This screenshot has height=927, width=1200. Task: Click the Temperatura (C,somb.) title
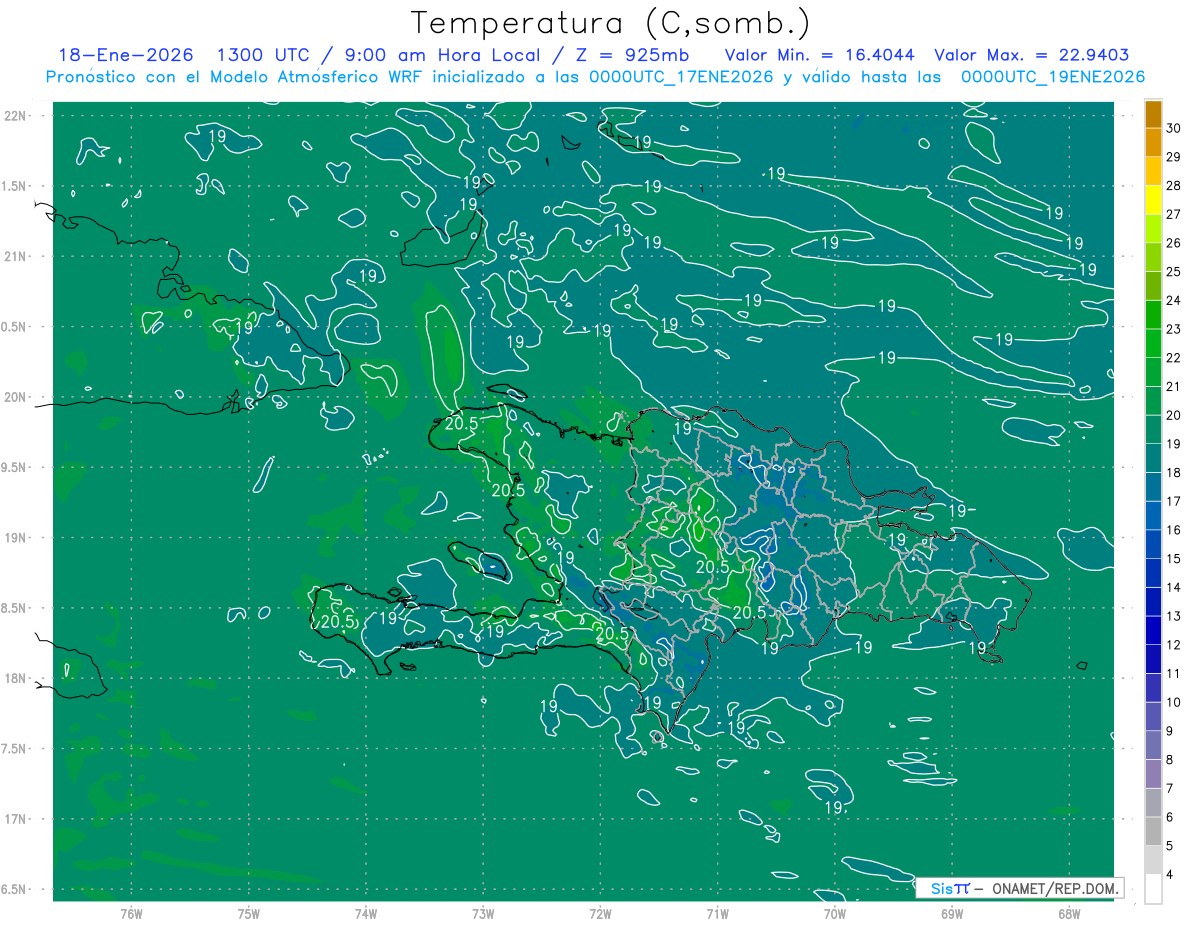pyautogui.click(x=610, y=24)
